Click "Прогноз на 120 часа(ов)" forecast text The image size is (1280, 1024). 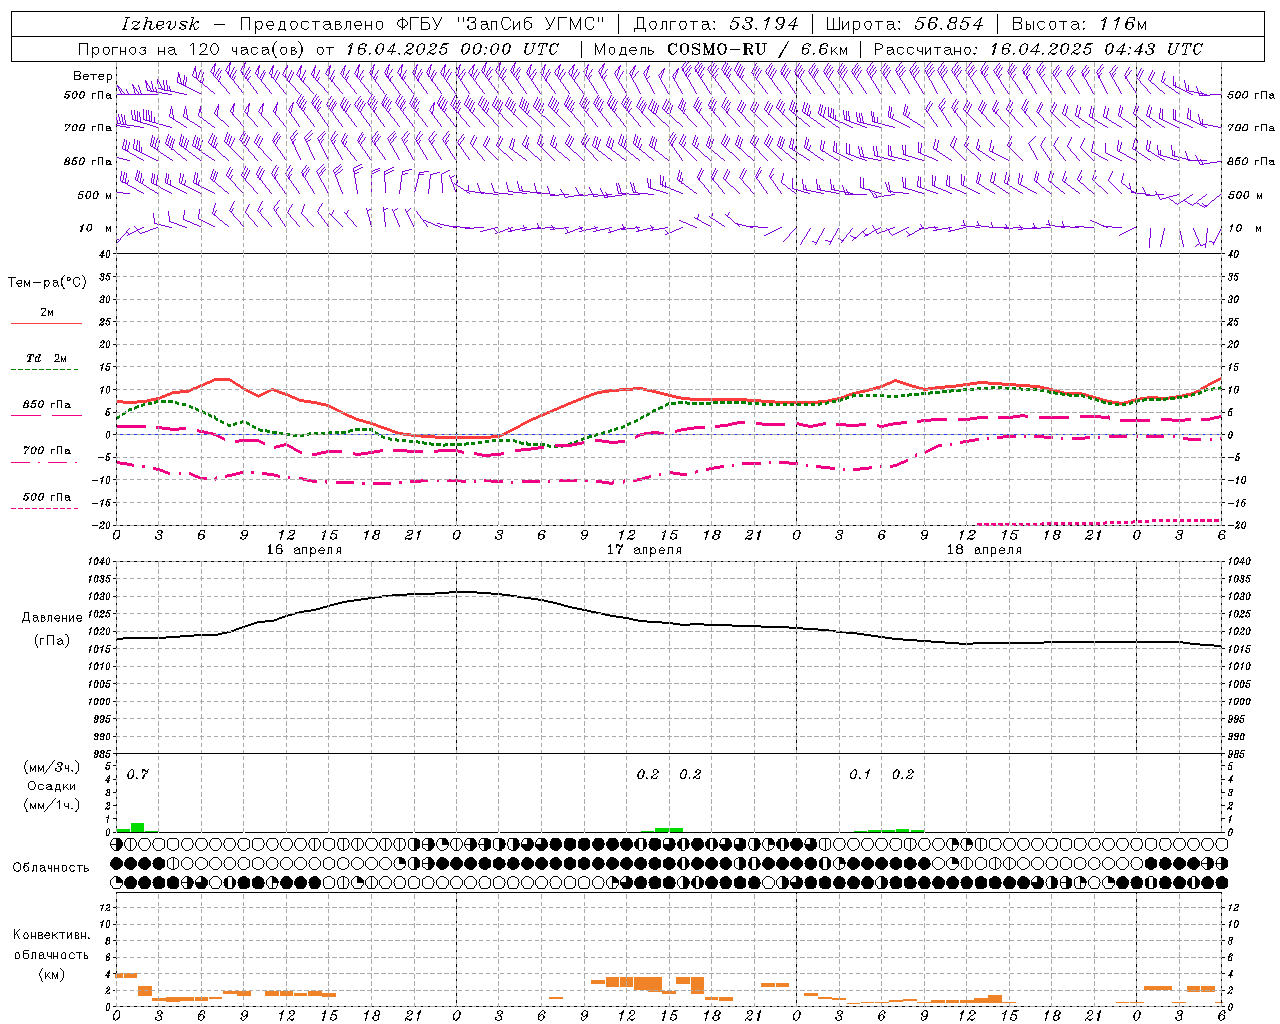point(192,49)
